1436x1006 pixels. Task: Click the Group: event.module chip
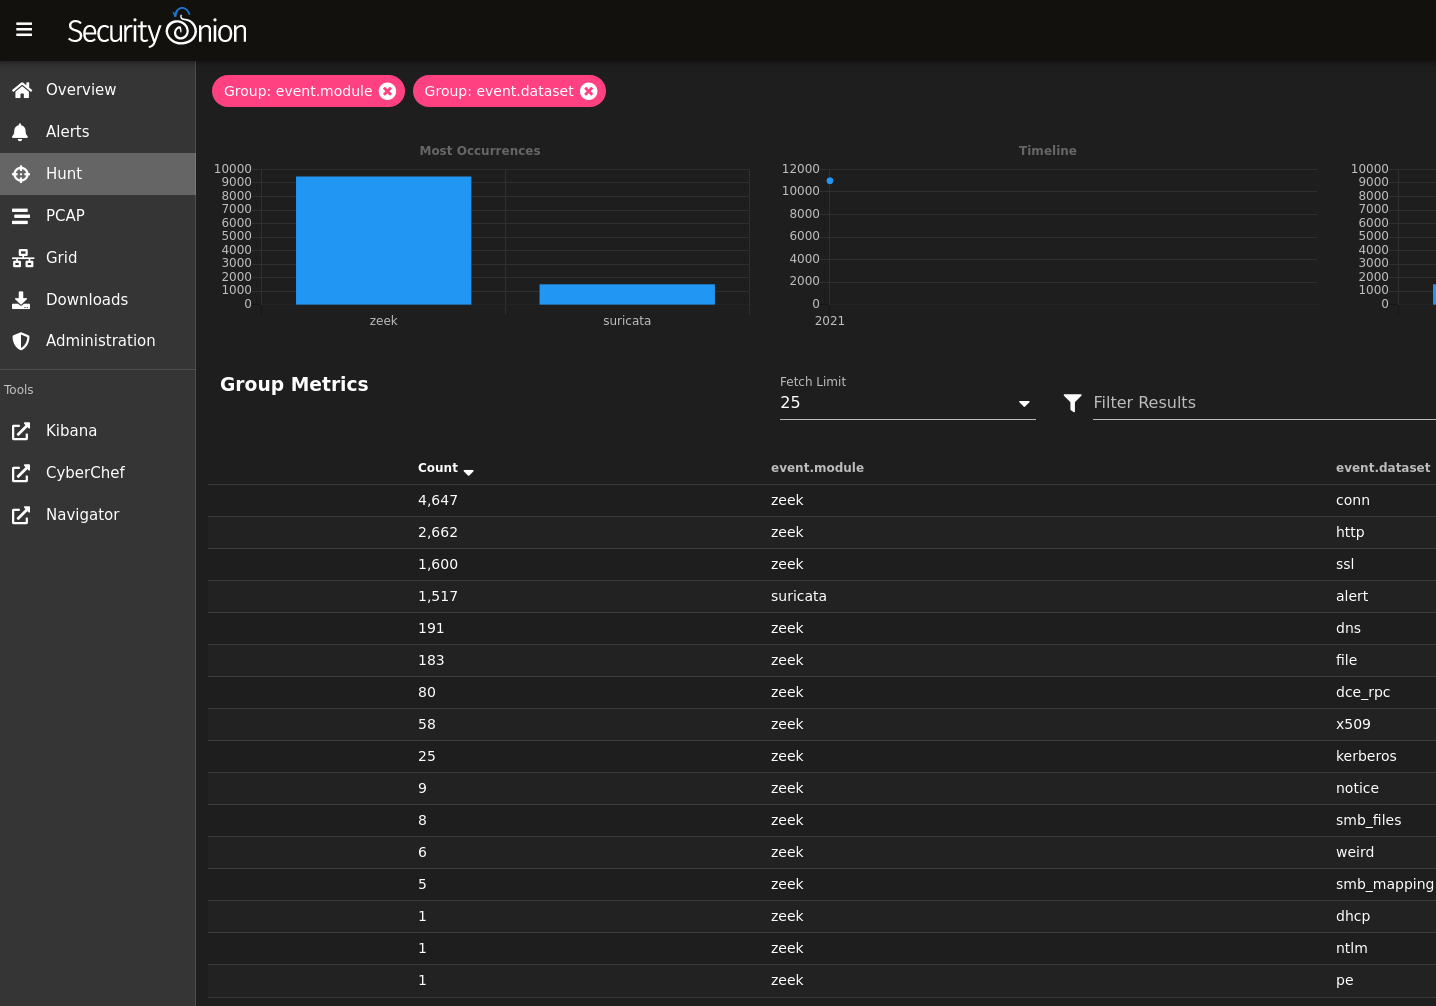click(x=298, y=91)
